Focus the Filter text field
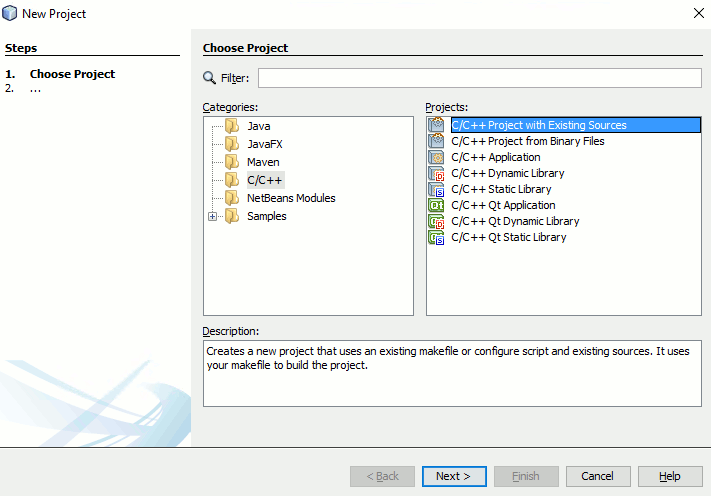Image resolution: width=711 pixels, height=496 pixels. tap(480, 78)
